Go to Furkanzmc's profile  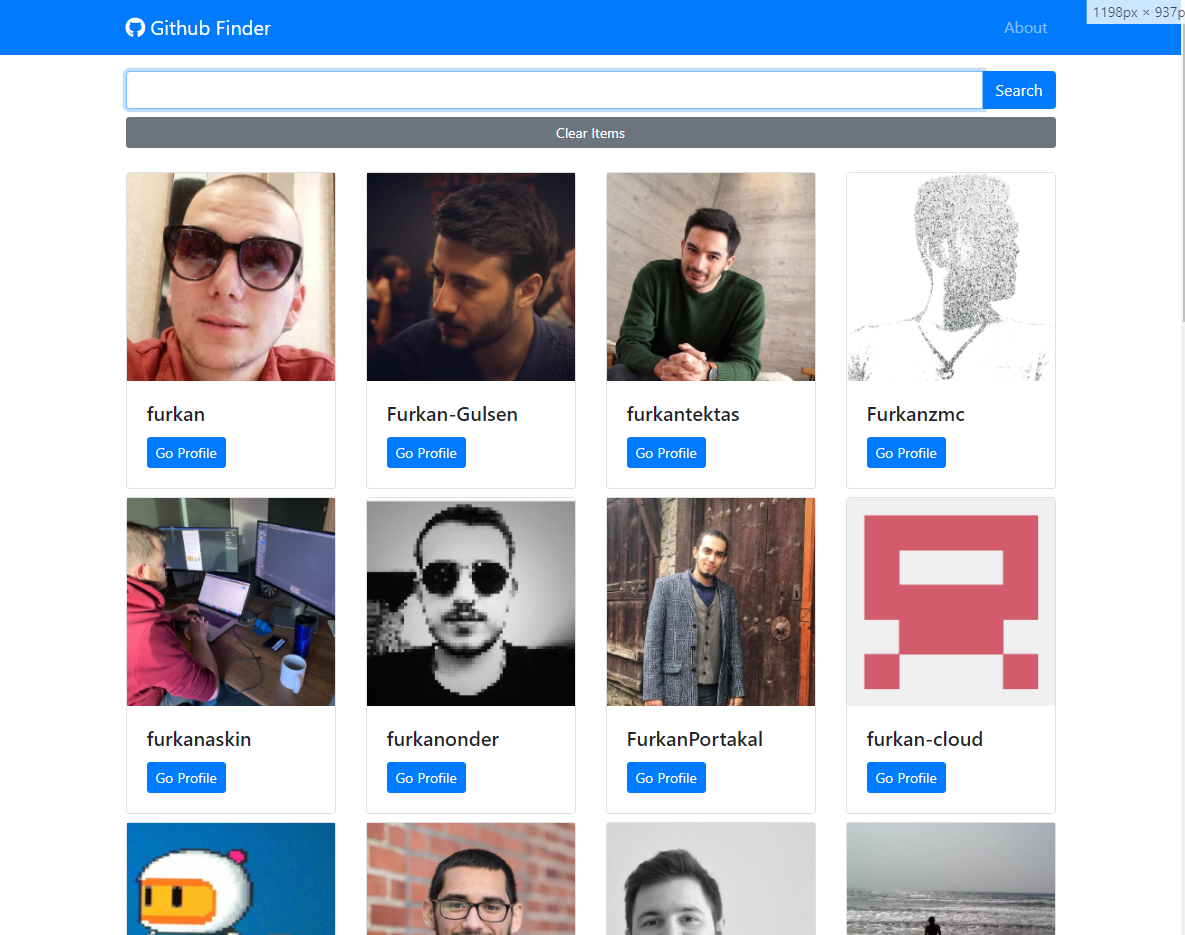click(x=906, y=452)
